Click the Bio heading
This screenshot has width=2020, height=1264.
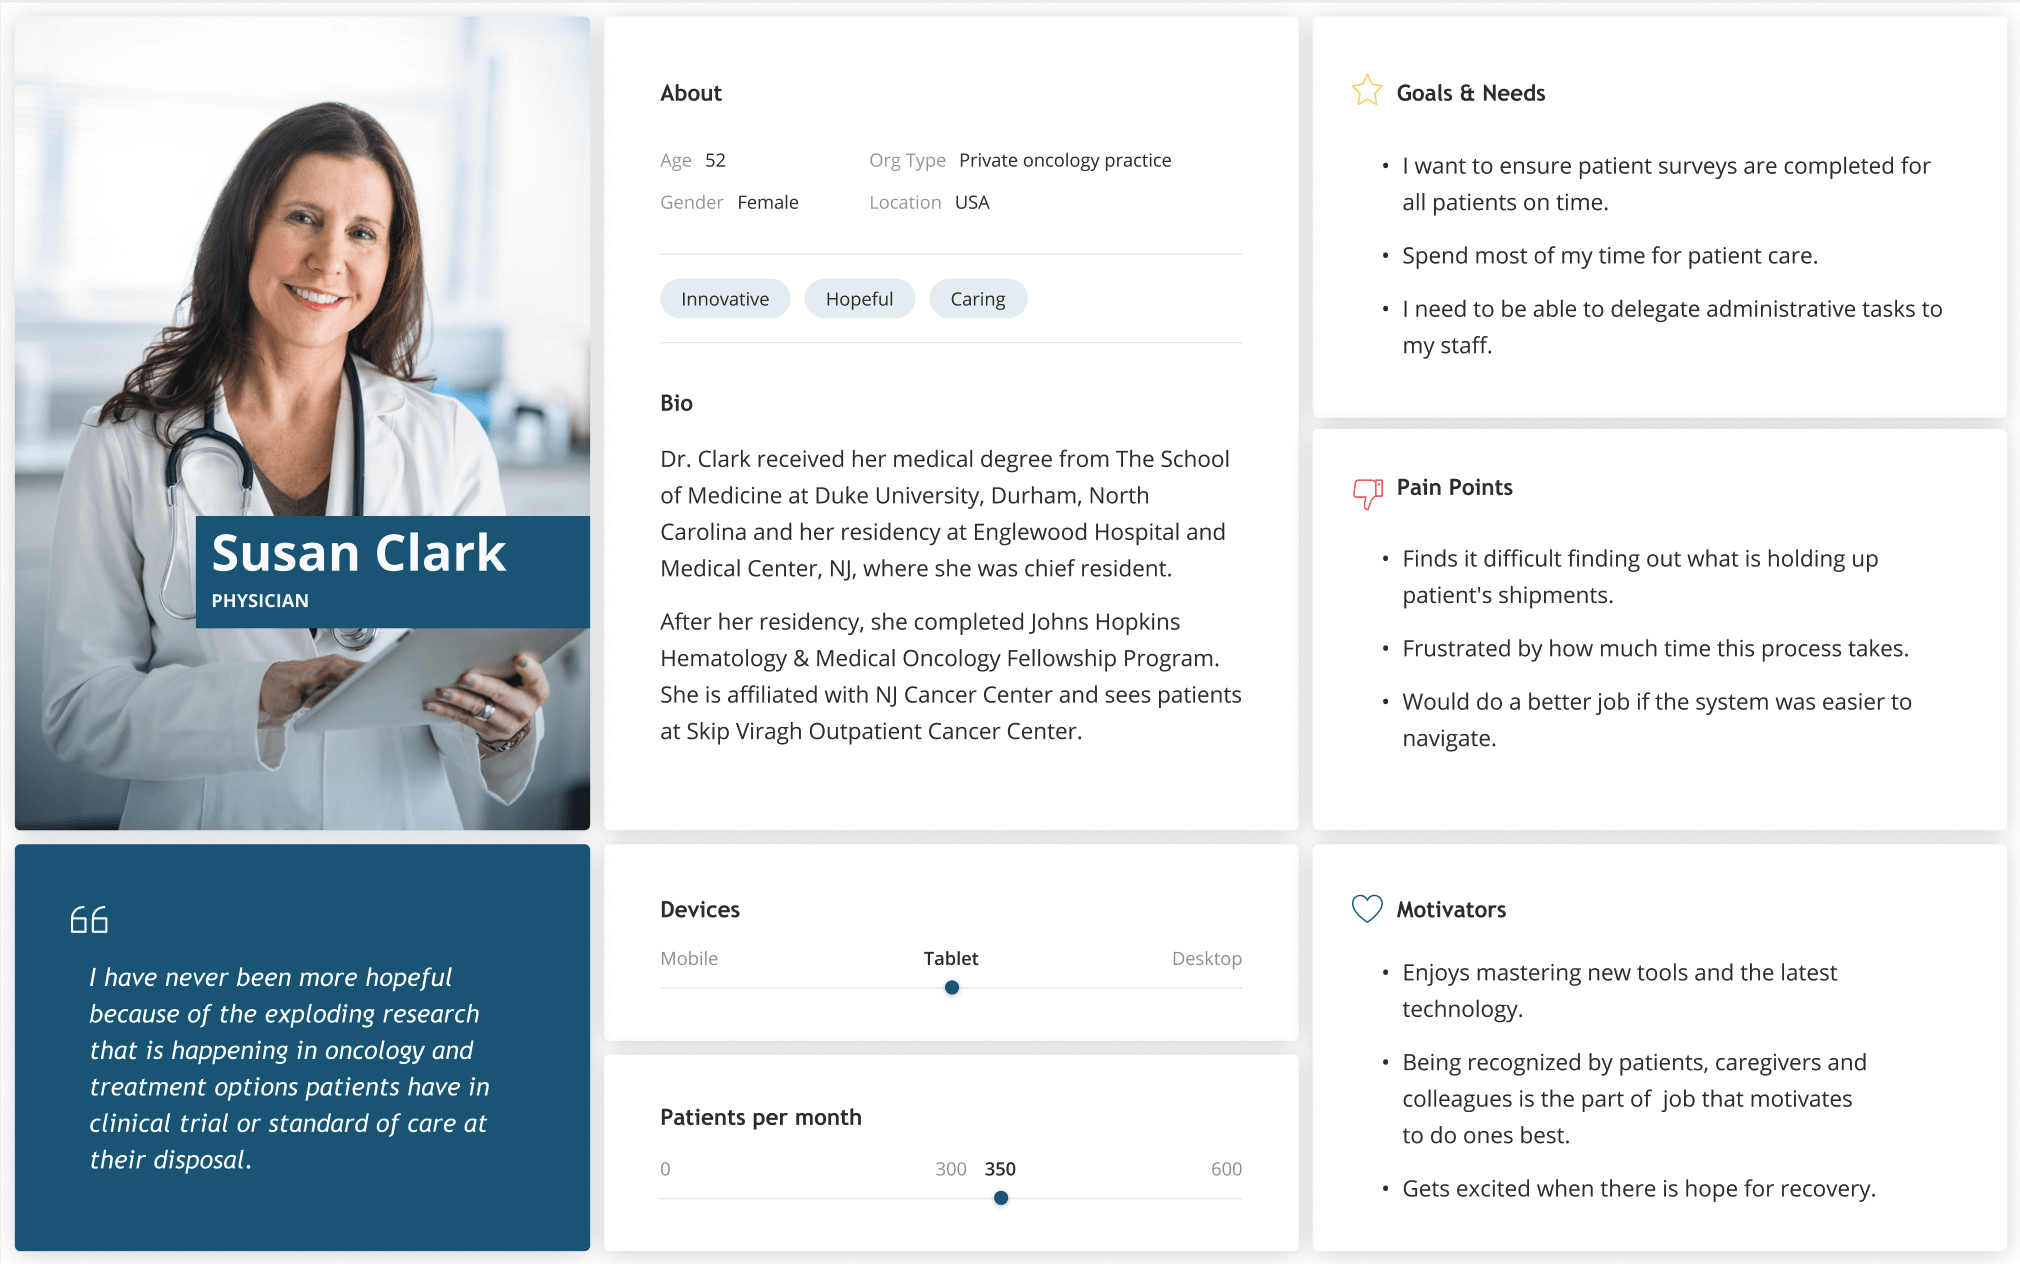[x=676, y=403]
